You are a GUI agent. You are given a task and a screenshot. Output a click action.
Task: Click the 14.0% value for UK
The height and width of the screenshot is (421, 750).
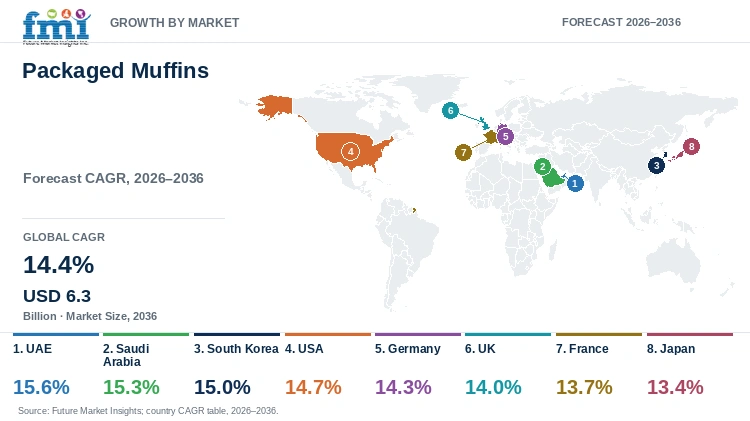pyautogui.click(x=493, y=387)
